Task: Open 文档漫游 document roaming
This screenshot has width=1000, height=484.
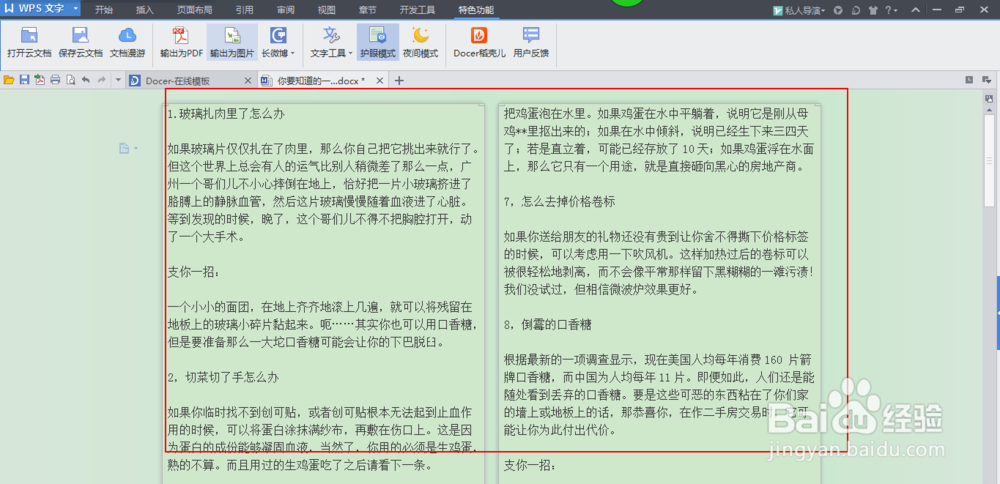Action: [127, 42]
